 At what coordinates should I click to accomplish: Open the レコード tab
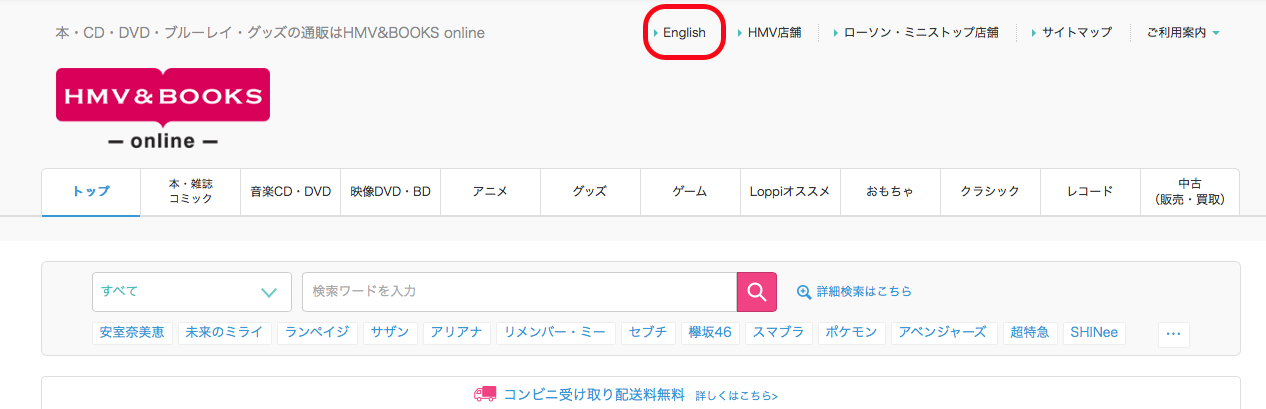[x=1090, y=192]
